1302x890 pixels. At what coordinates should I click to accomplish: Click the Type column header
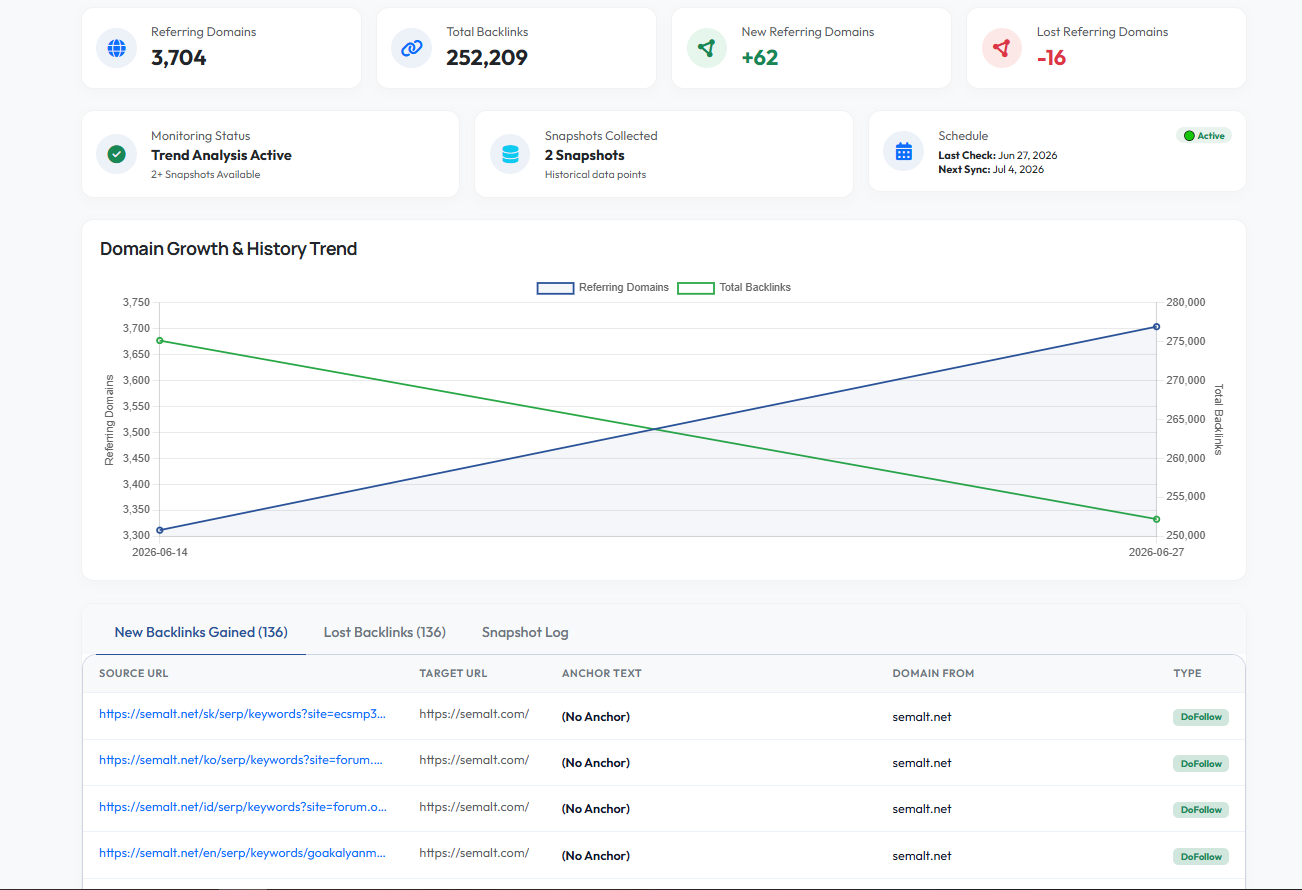(1188, 673)
